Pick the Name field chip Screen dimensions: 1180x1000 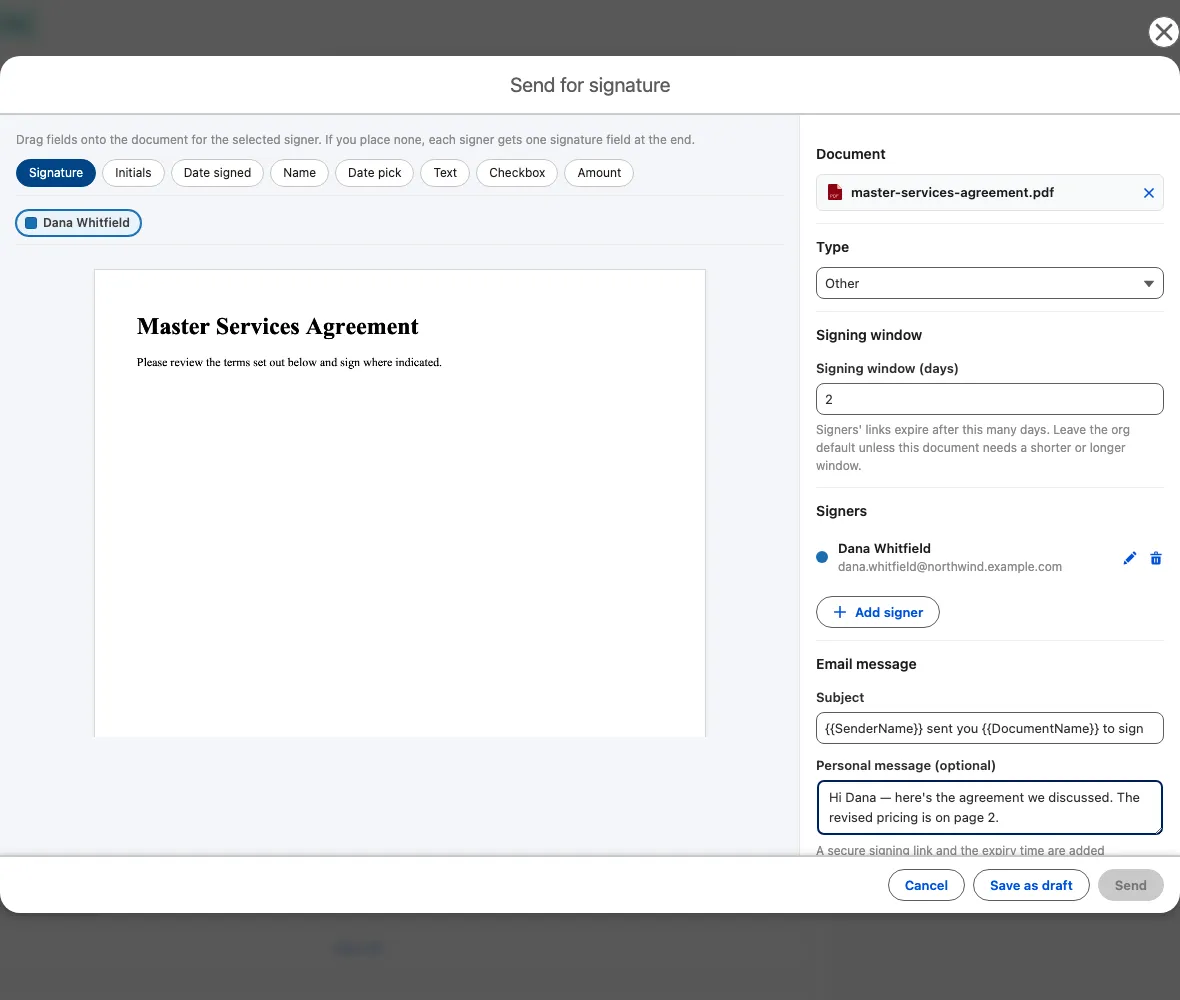tap(300, 172)
